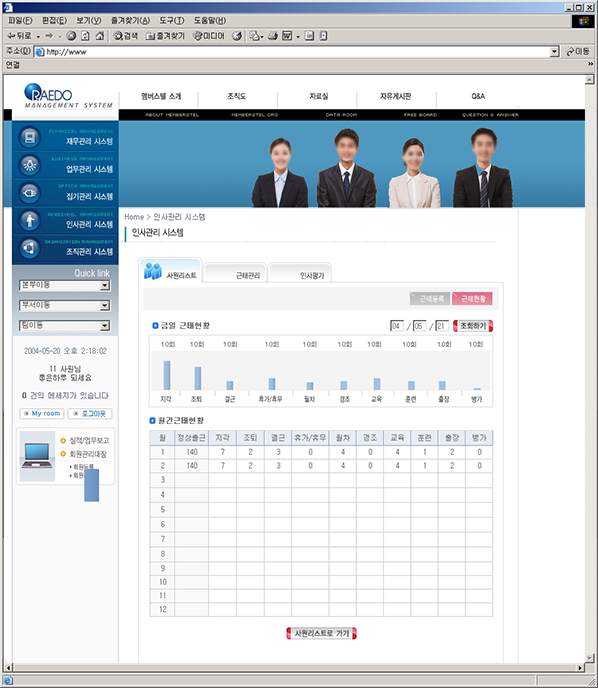This screenshot has height=688, width=598.
Task: Click the Print toolbar icon
Action: click(273, 36)
